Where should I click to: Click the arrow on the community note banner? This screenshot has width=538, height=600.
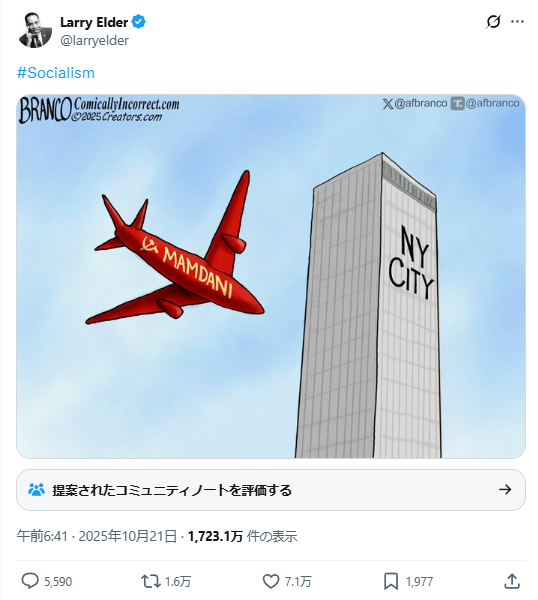(x=505, y=489)
